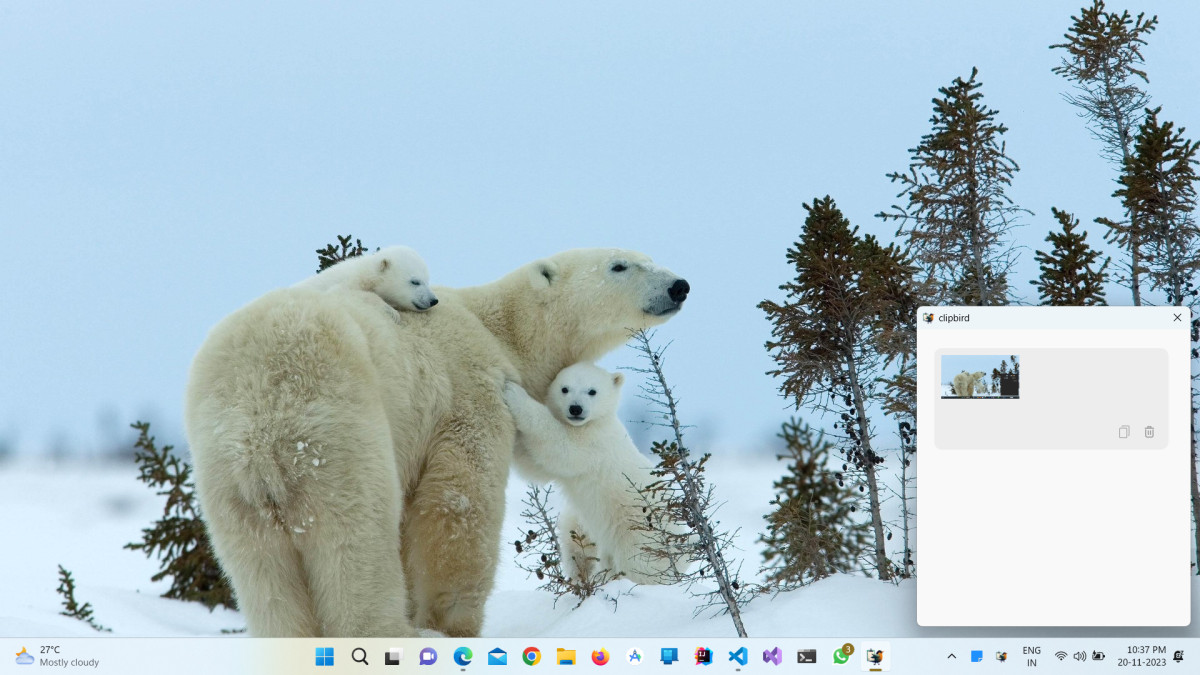Open the volume control in tray
This screenshot has width=1200, height=675.
pyautogui.click(x=1079, y=656)
